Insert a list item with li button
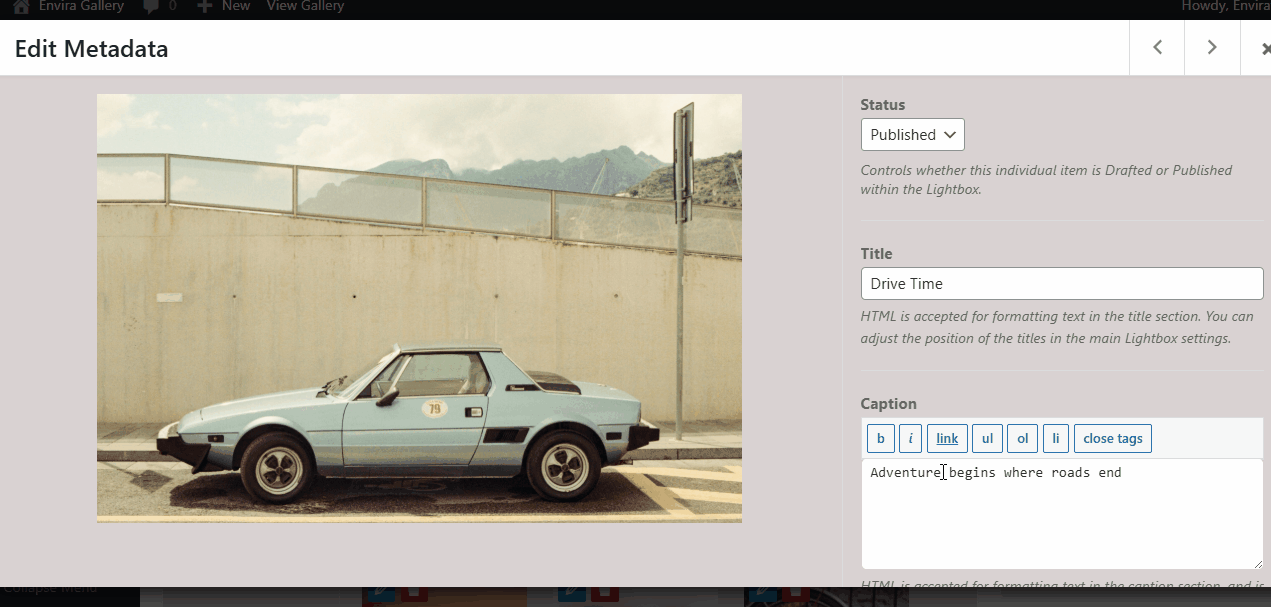Image resolution: width=1271 pixels, height=607 pixels. [x=1055, y=439]
